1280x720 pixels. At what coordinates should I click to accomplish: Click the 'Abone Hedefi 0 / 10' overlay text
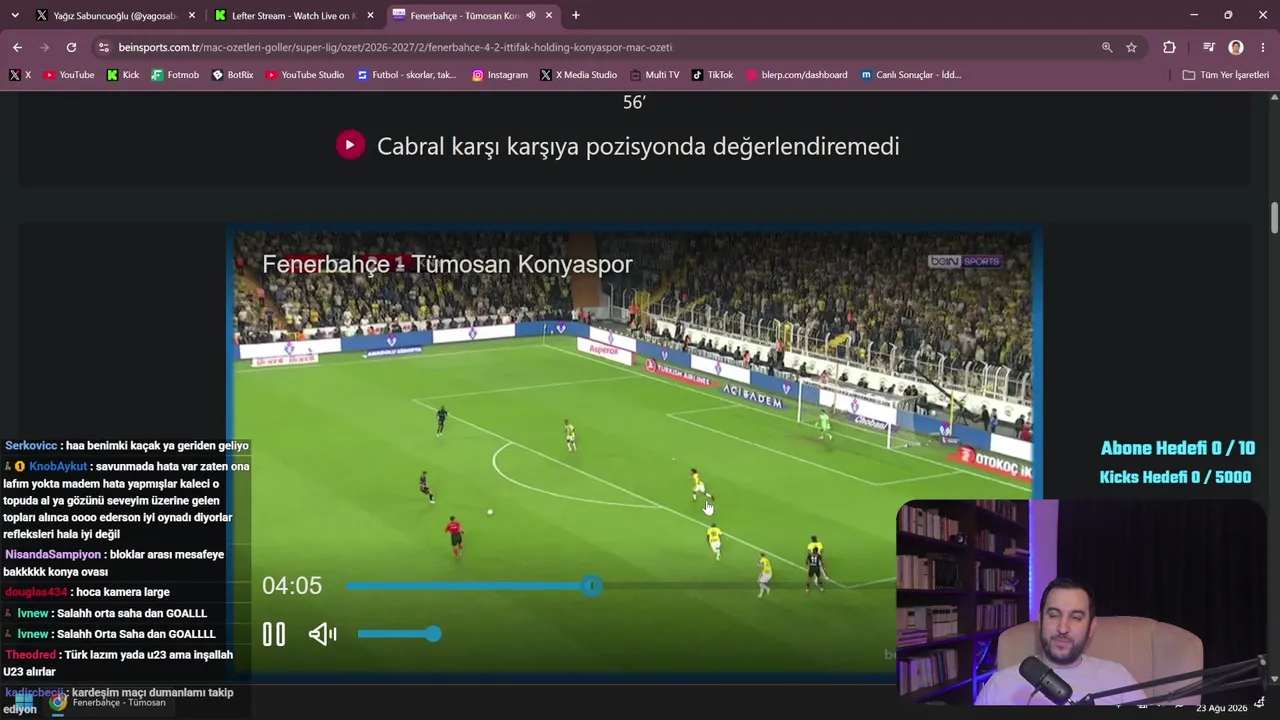point(1177,449)
